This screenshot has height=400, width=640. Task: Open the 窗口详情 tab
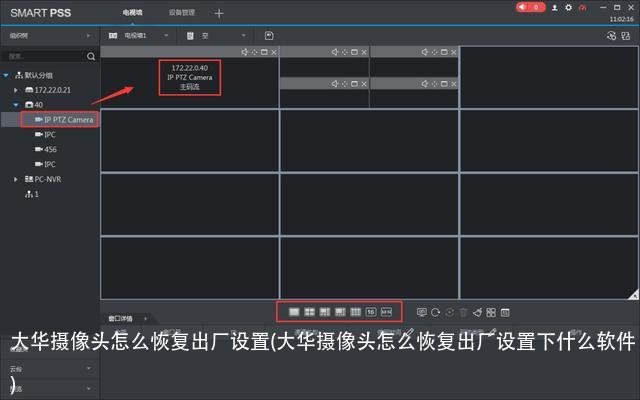pyautogui.click(x=120, y=318)
